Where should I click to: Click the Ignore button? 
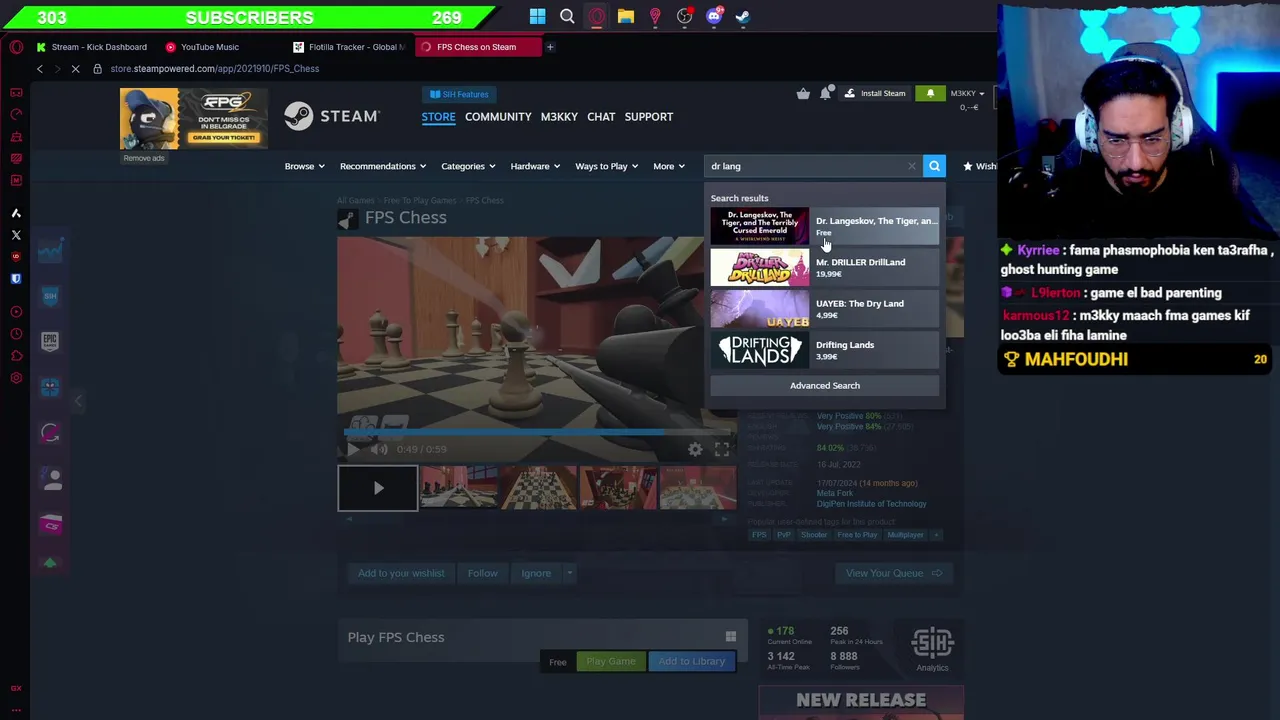click(x=536, y=573)
